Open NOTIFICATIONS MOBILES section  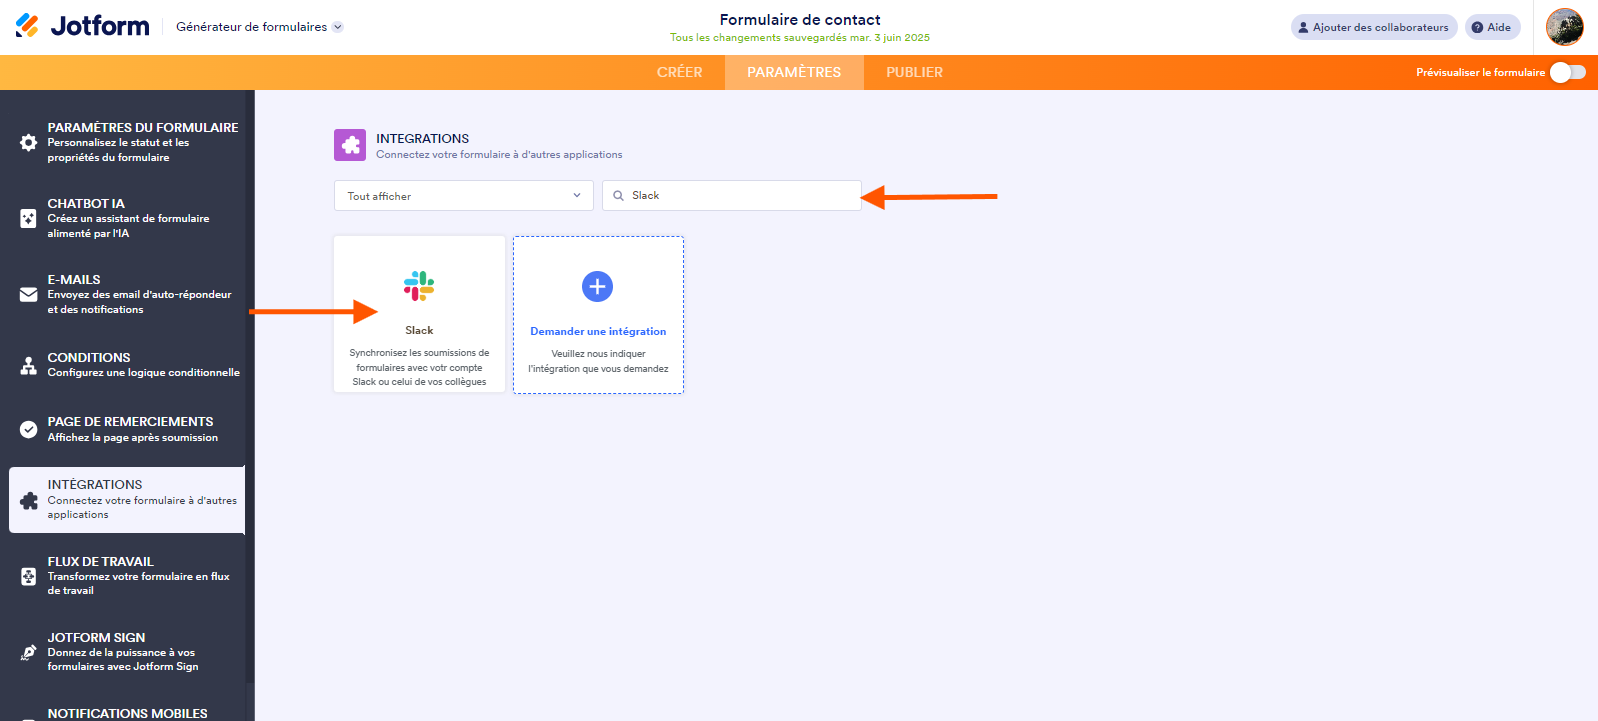coord(127,713)
